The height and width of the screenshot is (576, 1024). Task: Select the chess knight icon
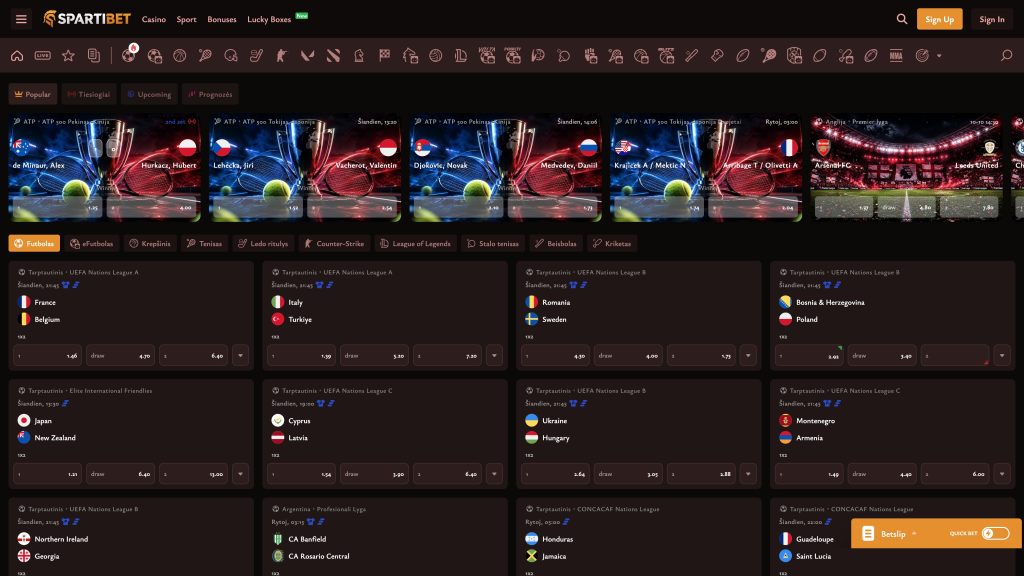coord(359,56)
